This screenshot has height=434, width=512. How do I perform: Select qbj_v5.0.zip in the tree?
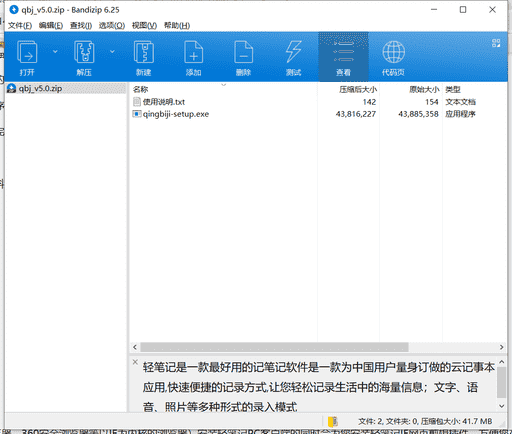click(40, 89)
